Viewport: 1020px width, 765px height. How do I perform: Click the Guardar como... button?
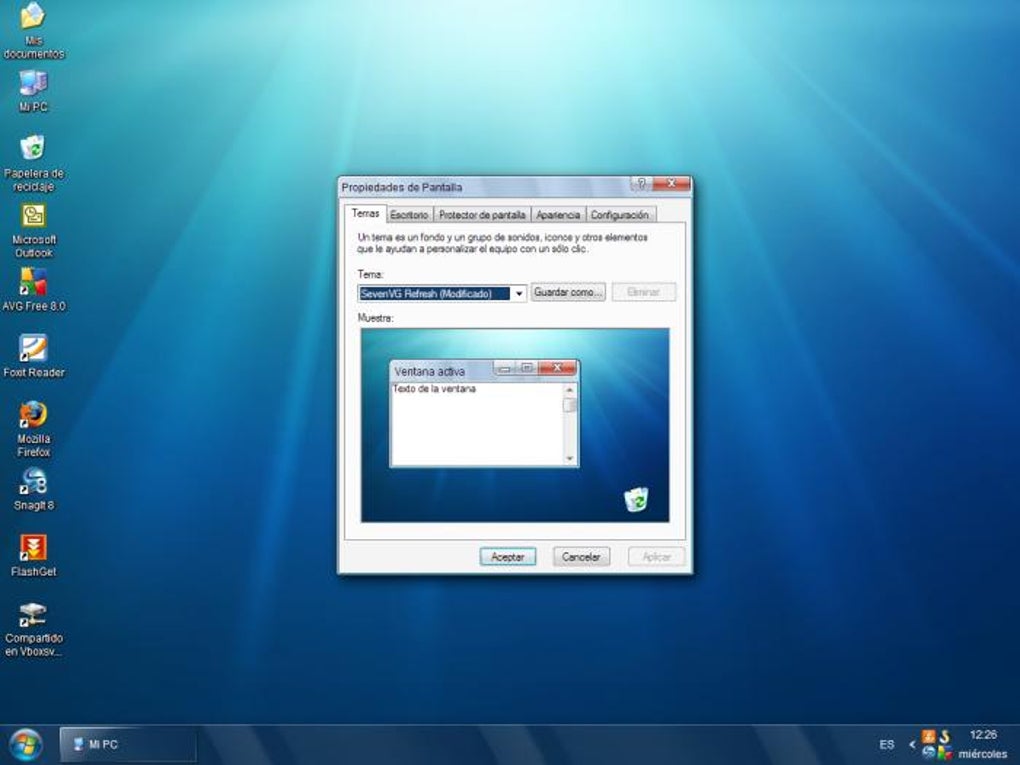(x=569, y=292)
